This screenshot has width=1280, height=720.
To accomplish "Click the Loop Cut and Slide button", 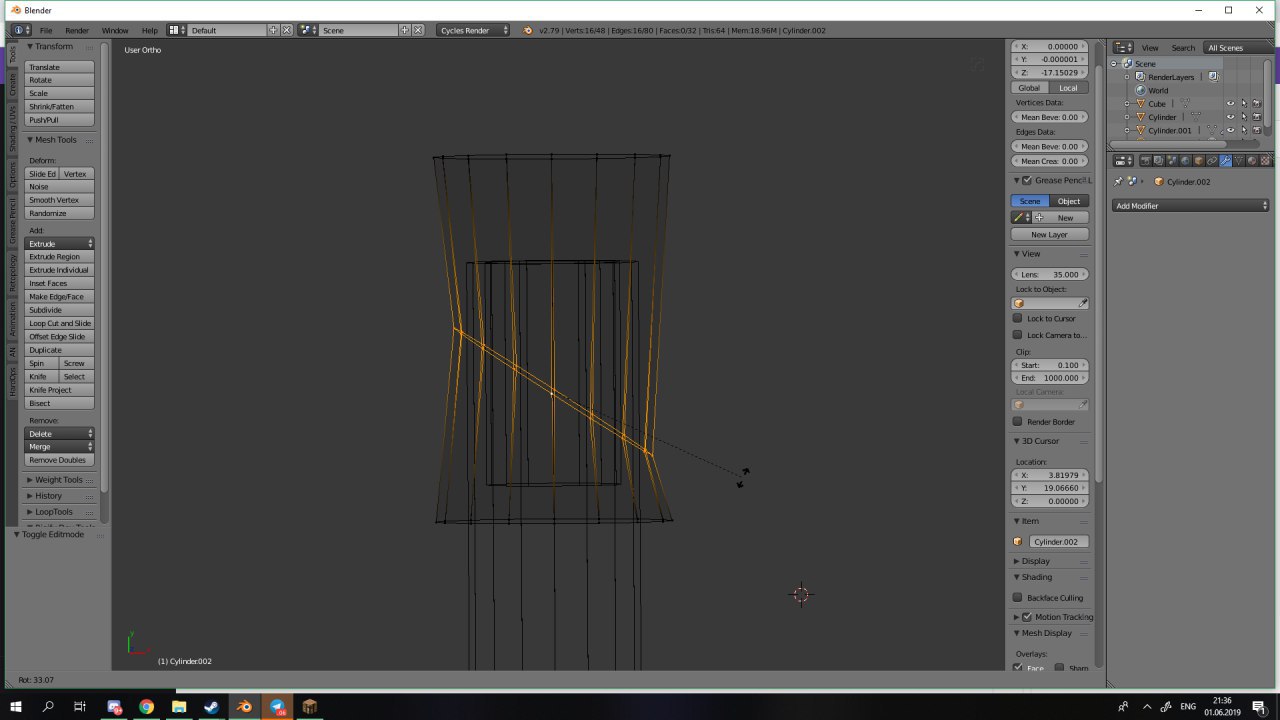I will coord(59,323).
